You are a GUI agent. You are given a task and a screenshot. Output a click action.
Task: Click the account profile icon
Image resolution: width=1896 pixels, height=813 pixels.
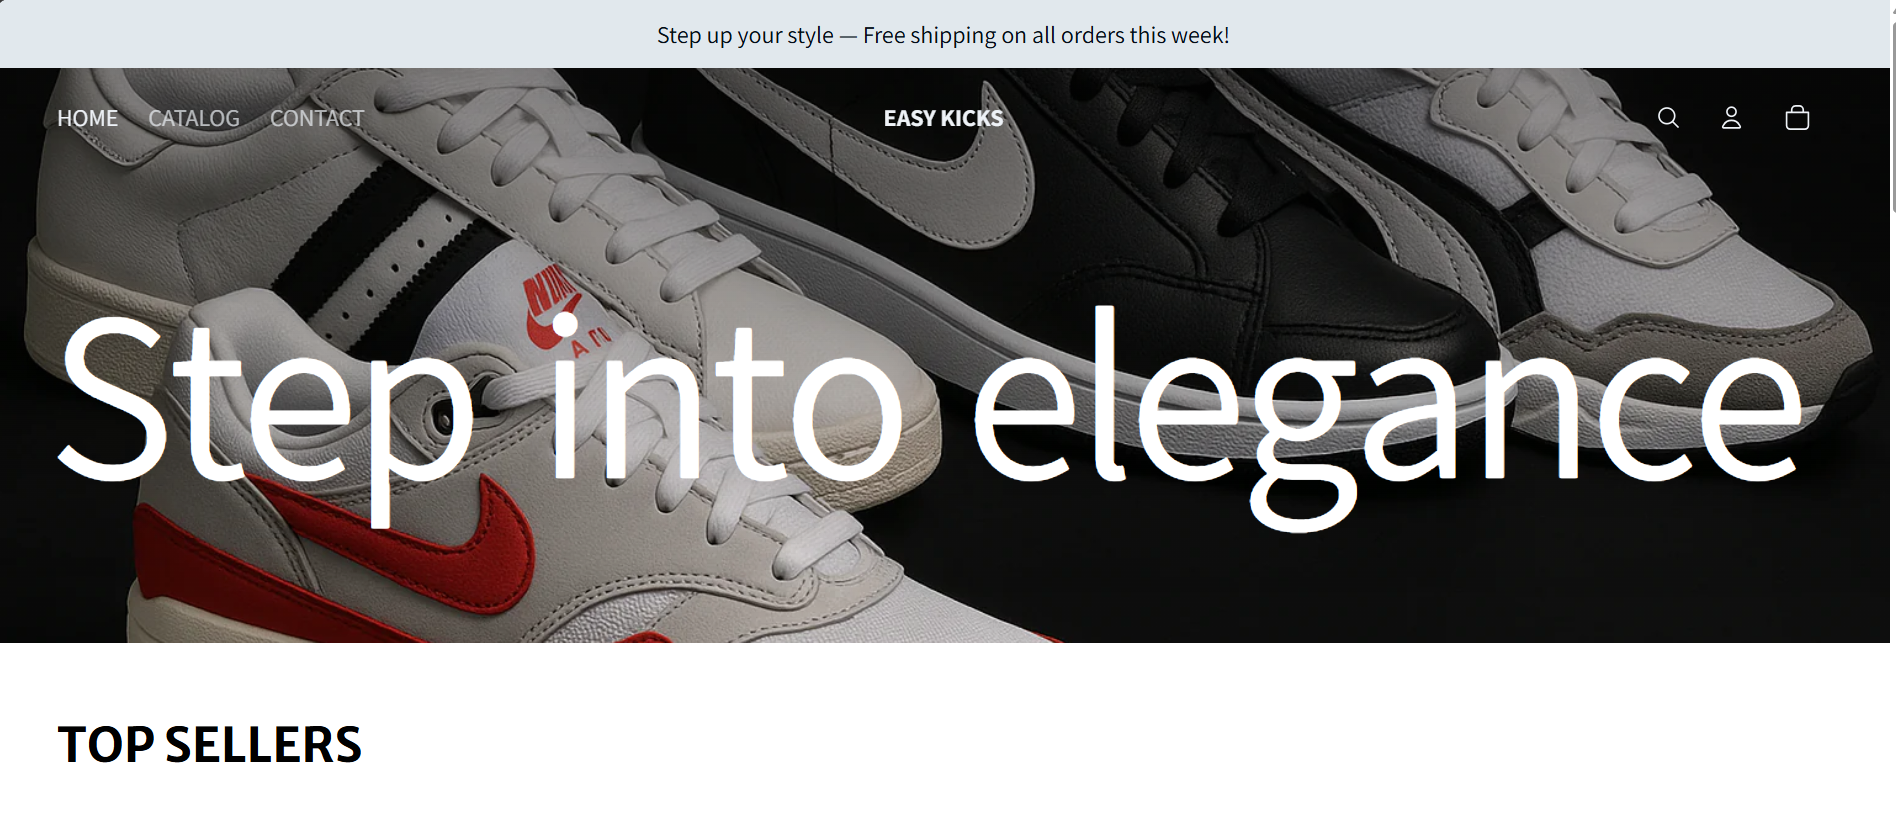tap(1731, 118)
